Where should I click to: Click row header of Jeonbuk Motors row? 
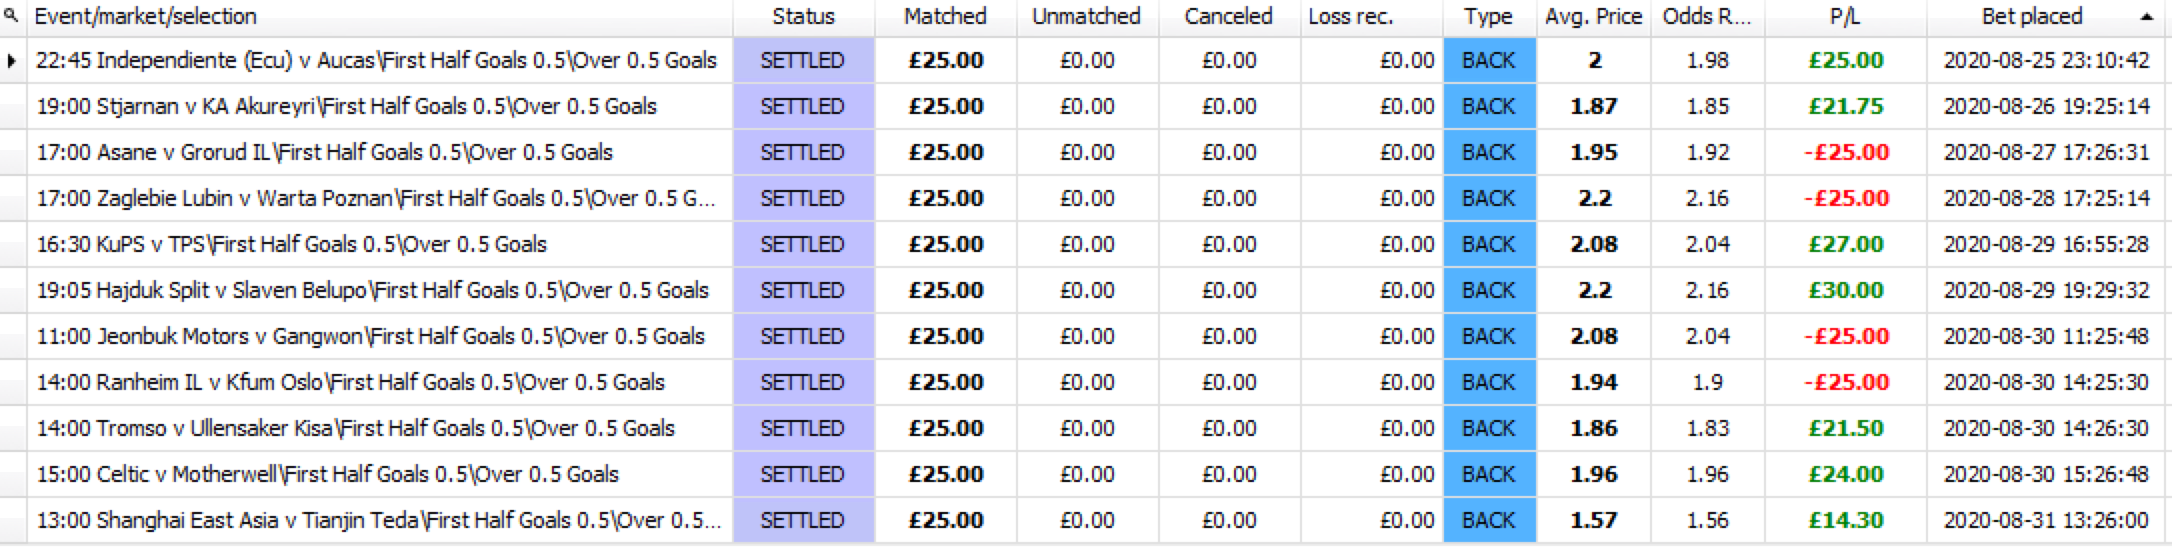tap(12, 336)
